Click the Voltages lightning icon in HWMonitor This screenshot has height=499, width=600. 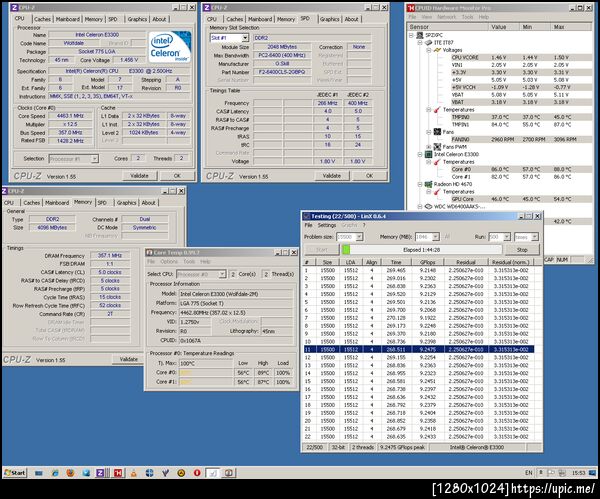point(437,50)
